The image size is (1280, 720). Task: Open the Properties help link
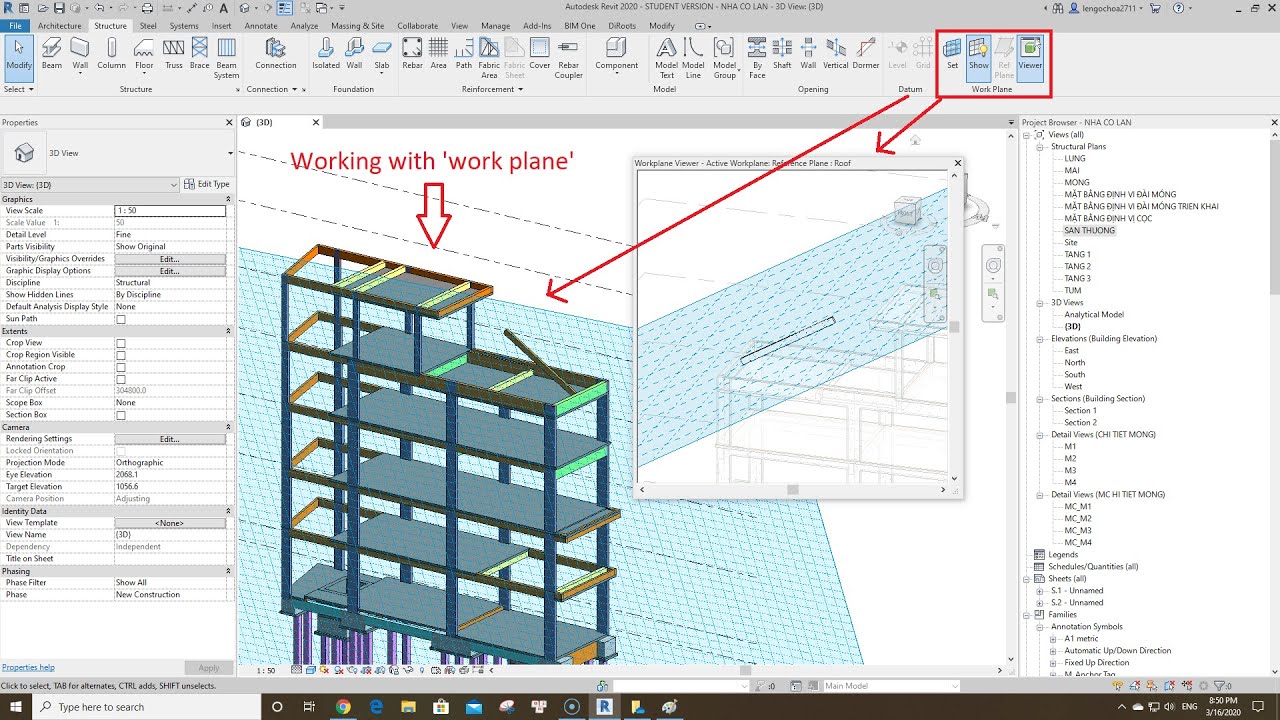[x=28, y=667]
